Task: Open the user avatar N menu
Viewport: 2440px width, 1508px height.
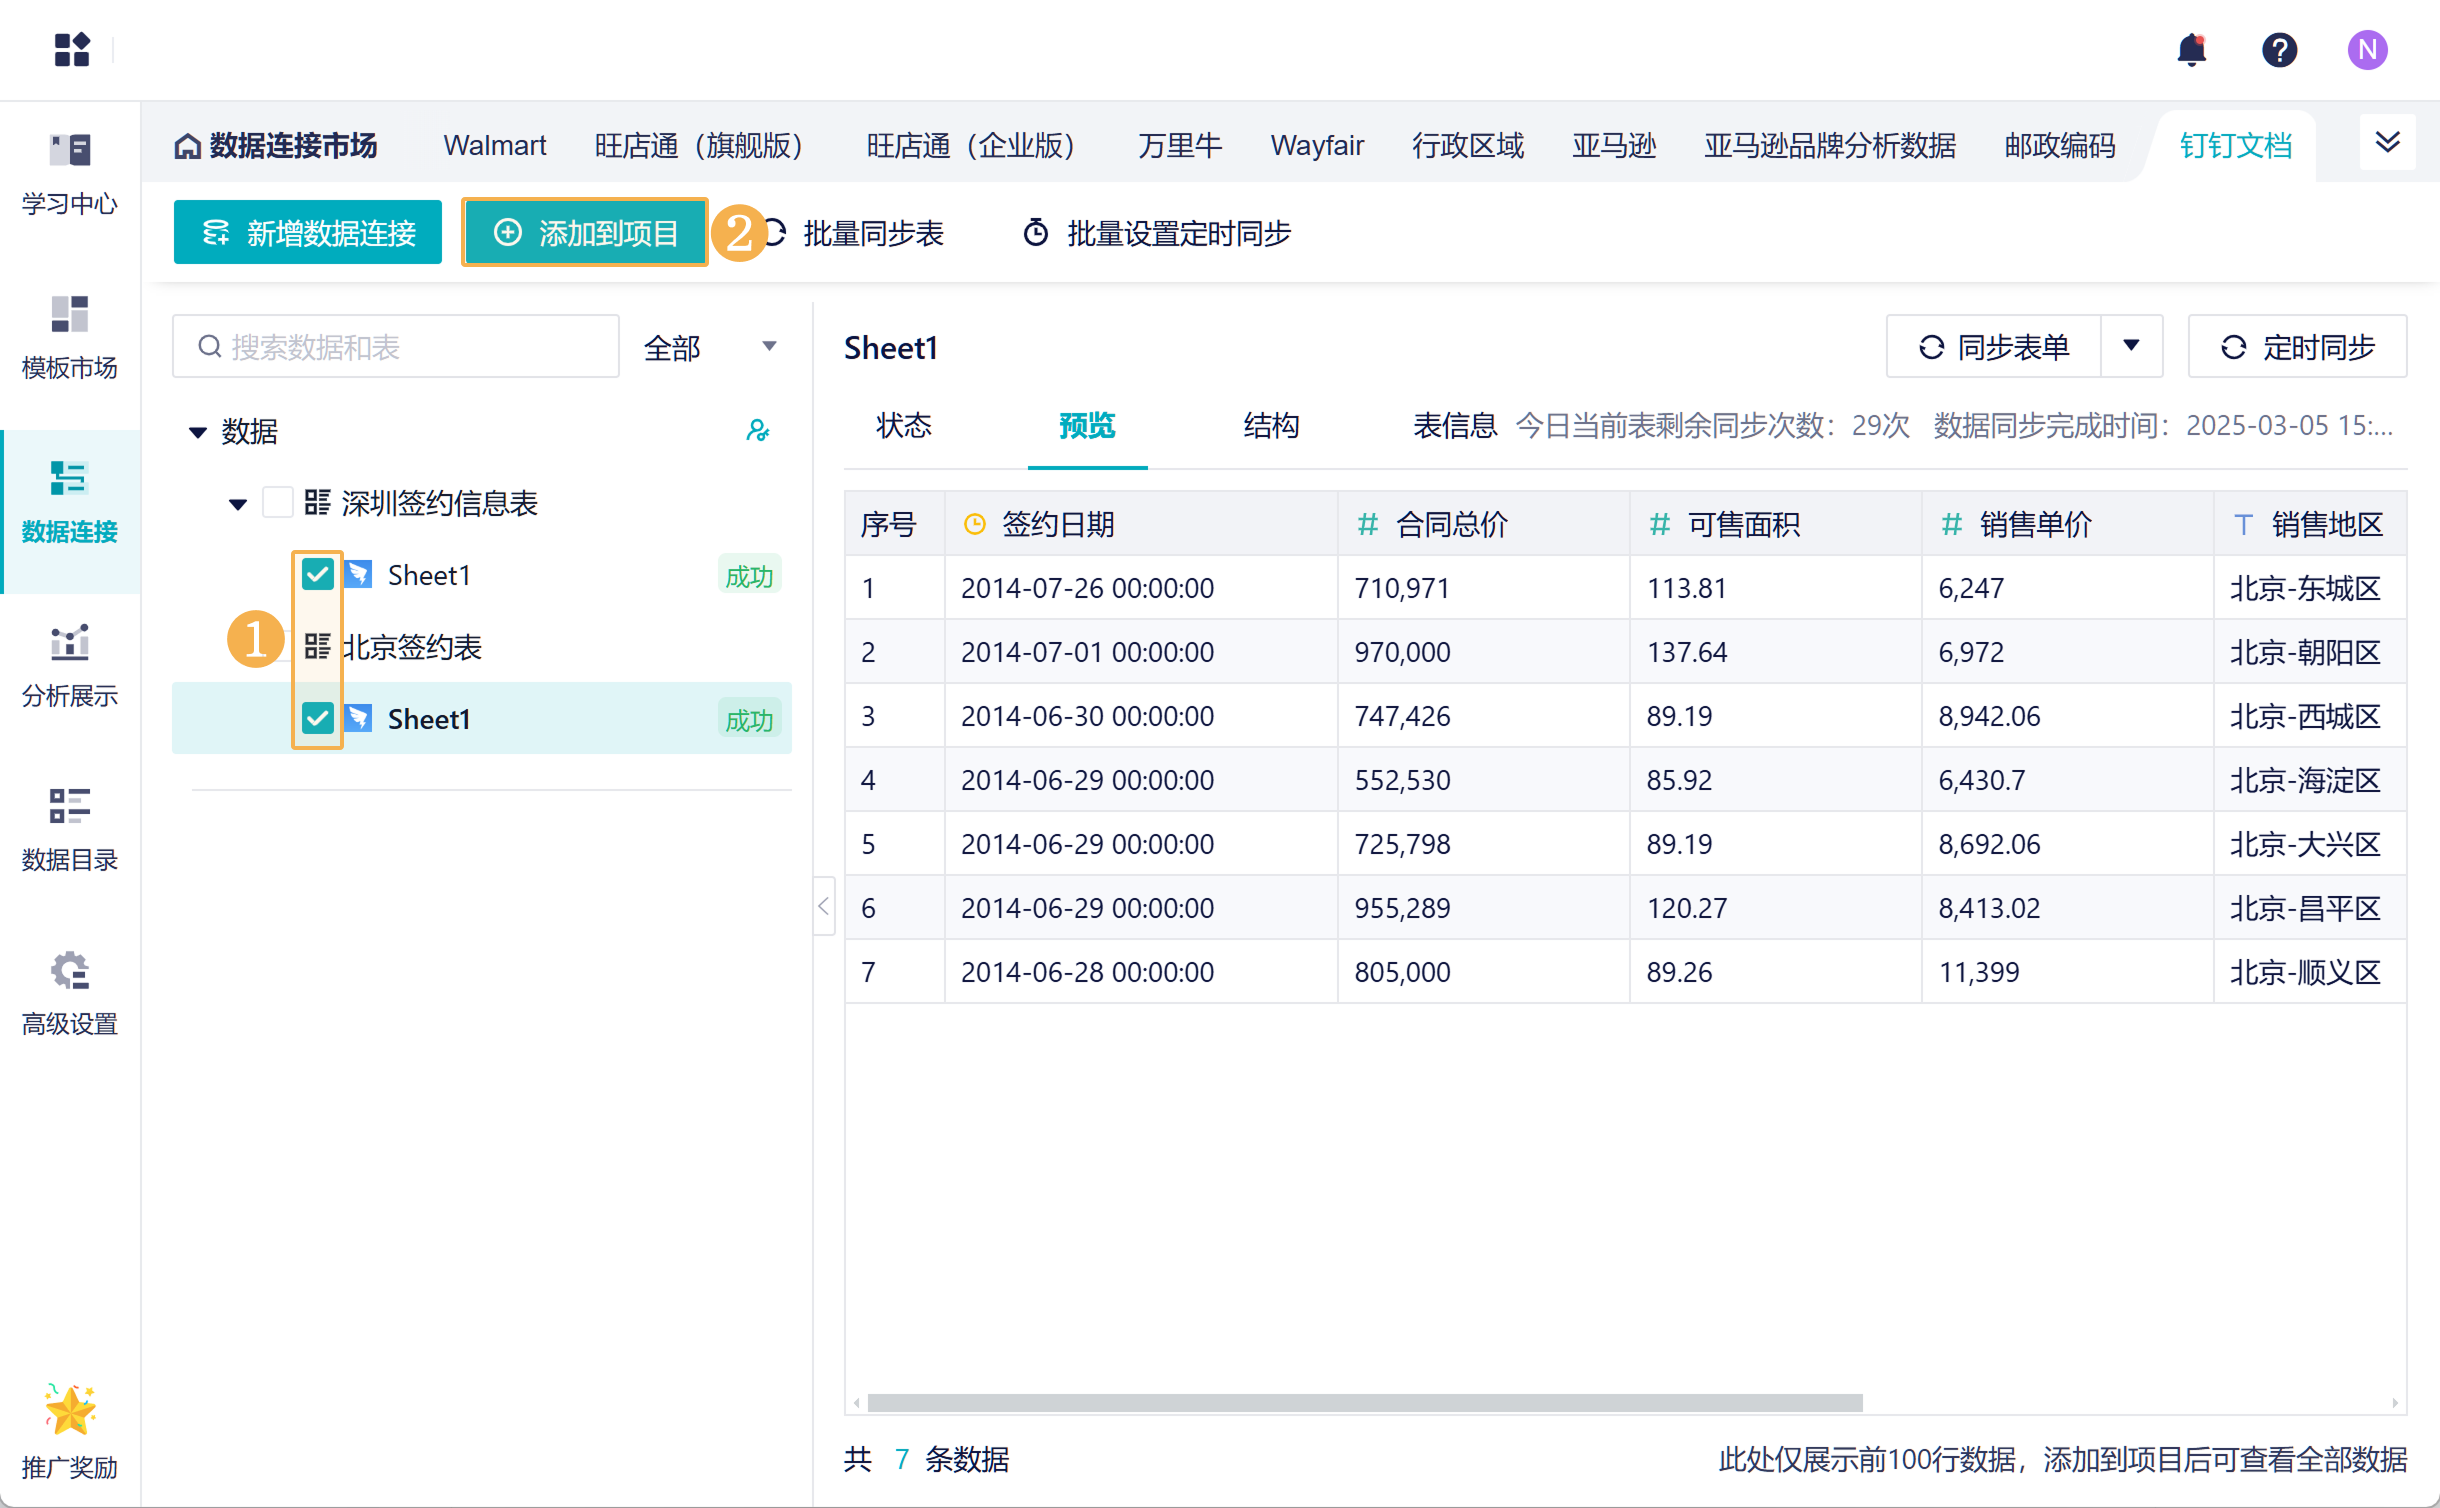Action: point(2367,49)
